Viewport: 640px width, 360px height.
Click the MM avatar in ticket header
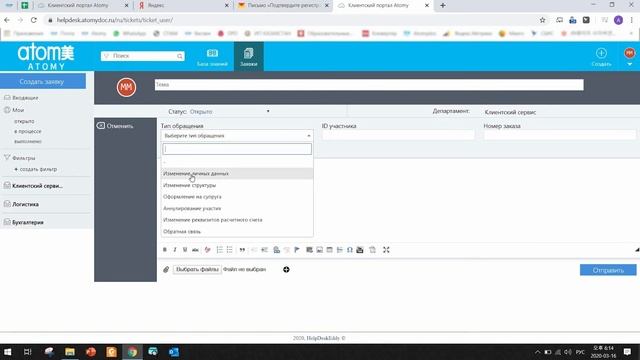[x=127, y=87]
